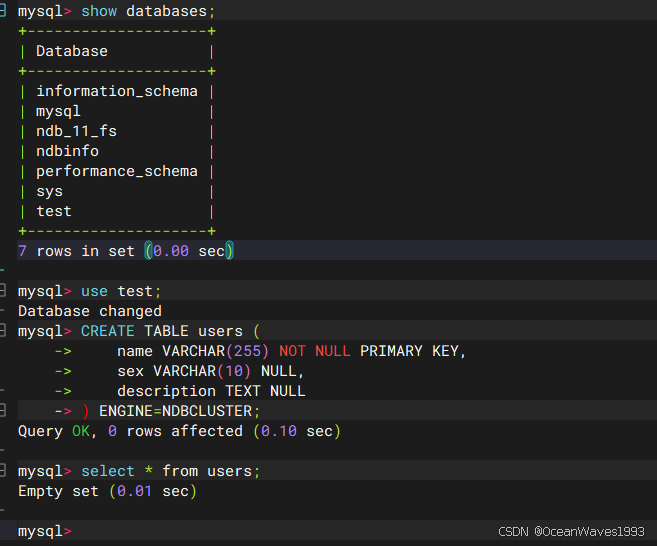Click the 'sex' column name
Screen dimensions: 657x546
tap(130, 371)
